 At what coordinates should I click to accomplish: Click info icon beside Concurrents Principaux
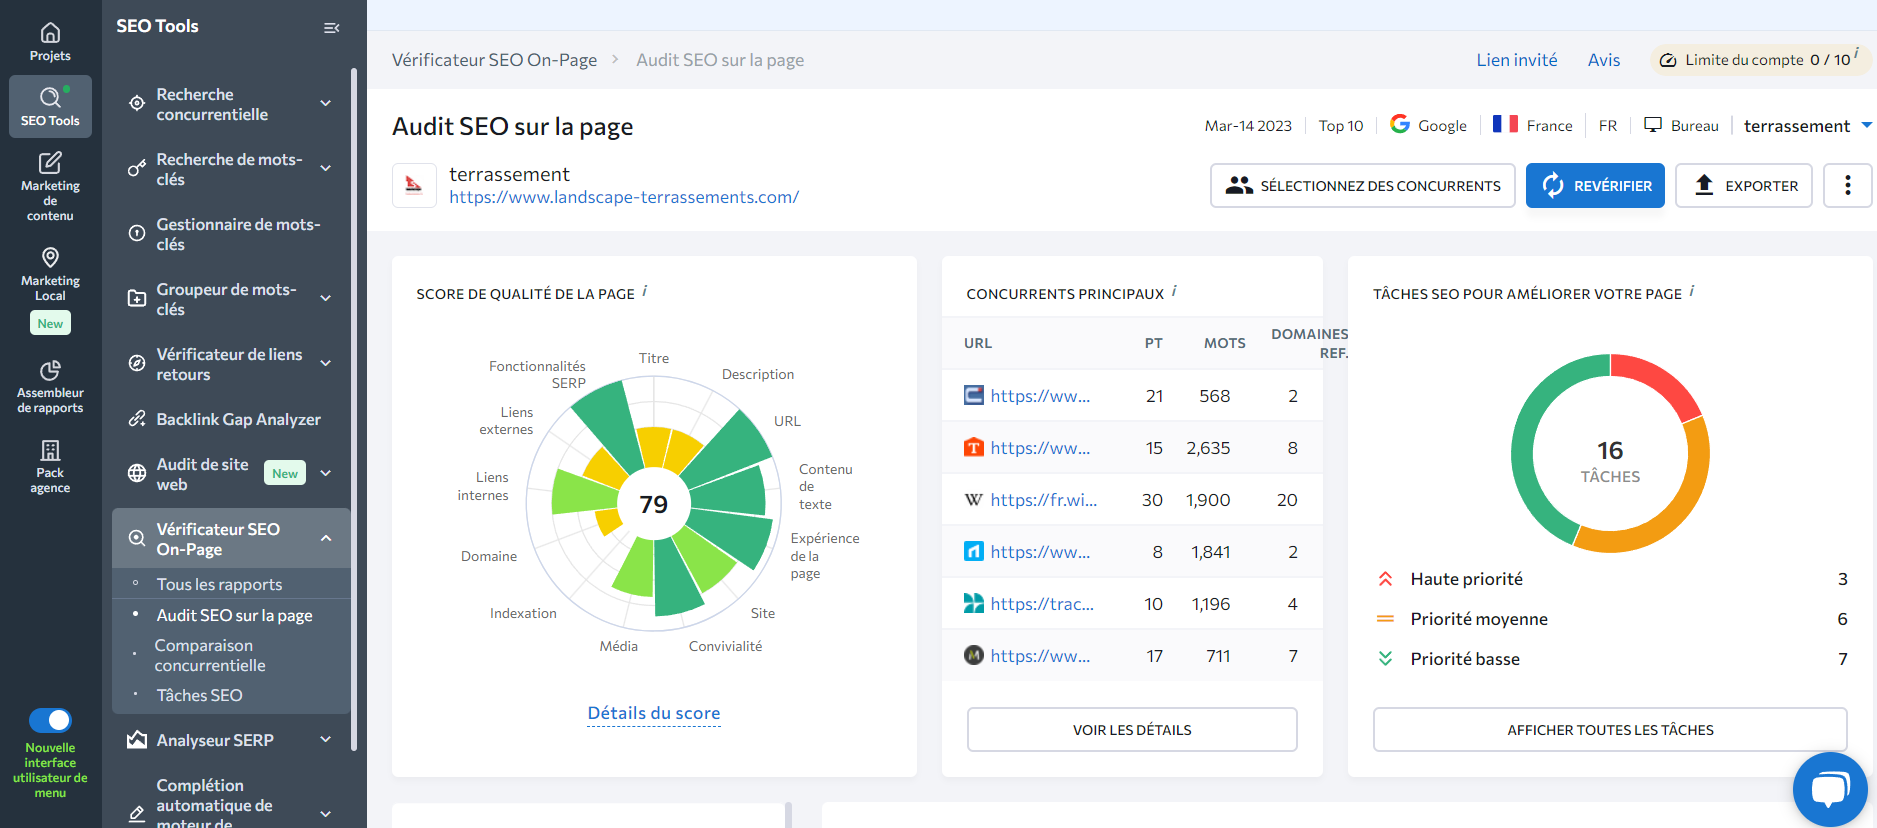point(1174,291)
